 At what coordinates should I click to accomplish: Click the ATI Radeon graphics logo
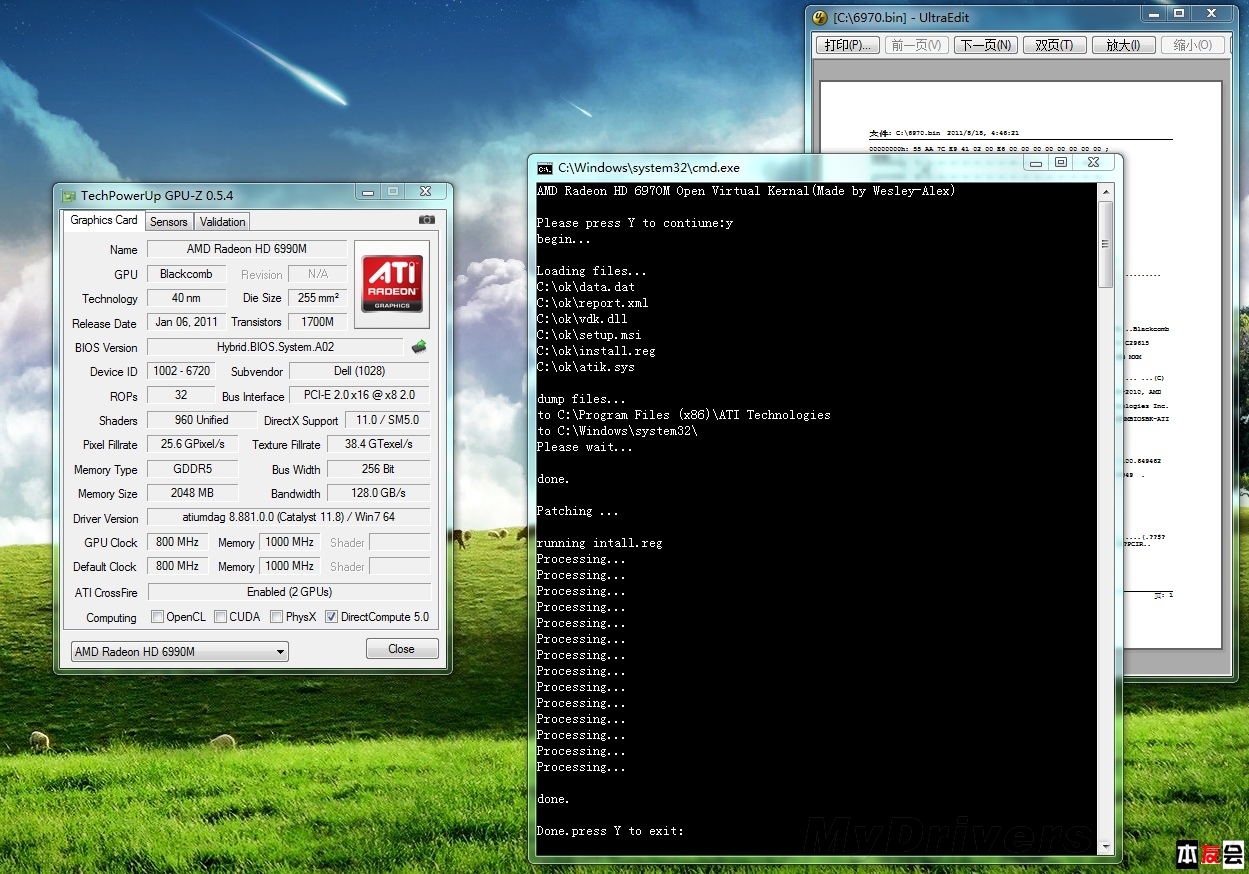point(392,283)
